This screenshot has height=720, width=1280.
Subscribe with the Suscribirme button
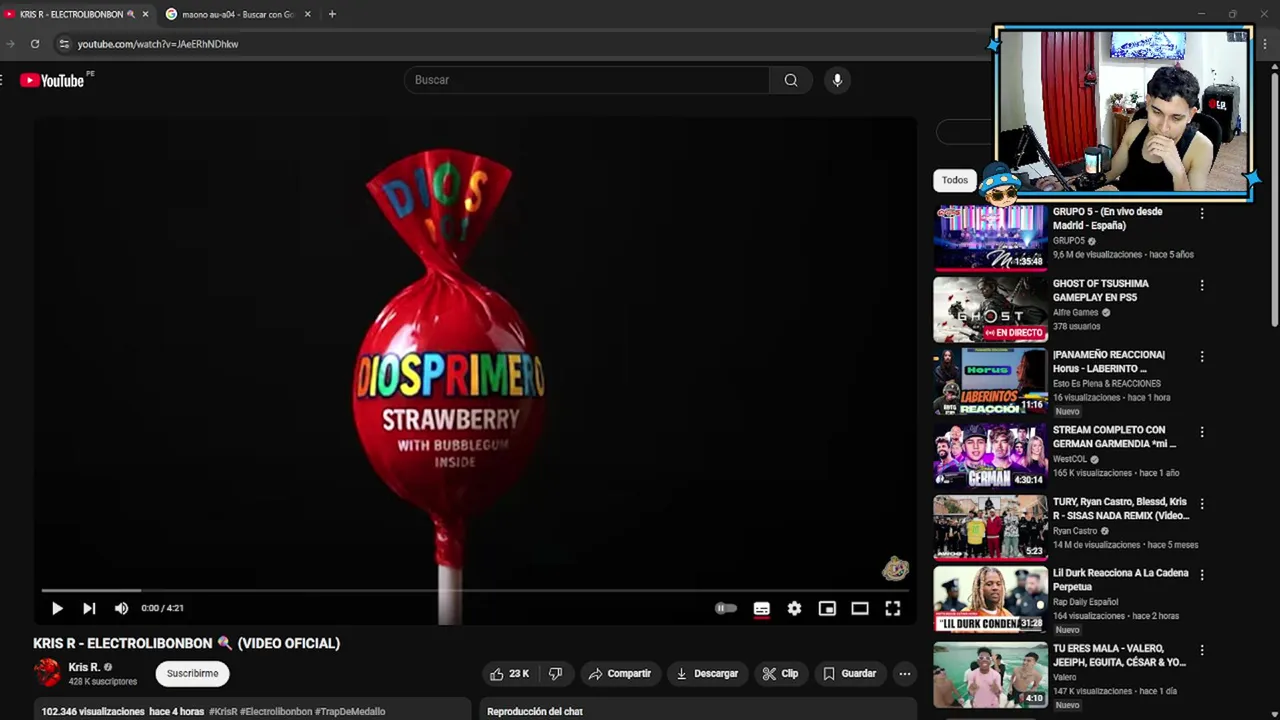(x=193, y=674)
